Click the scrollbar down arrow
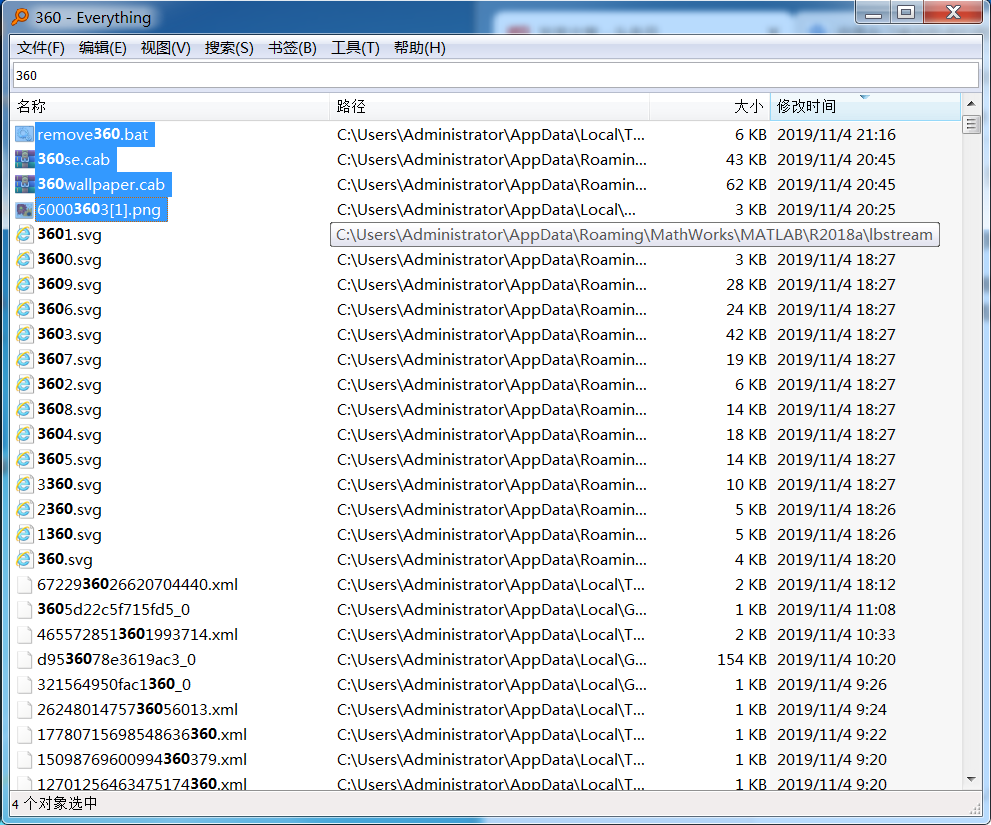 [971, 779]
